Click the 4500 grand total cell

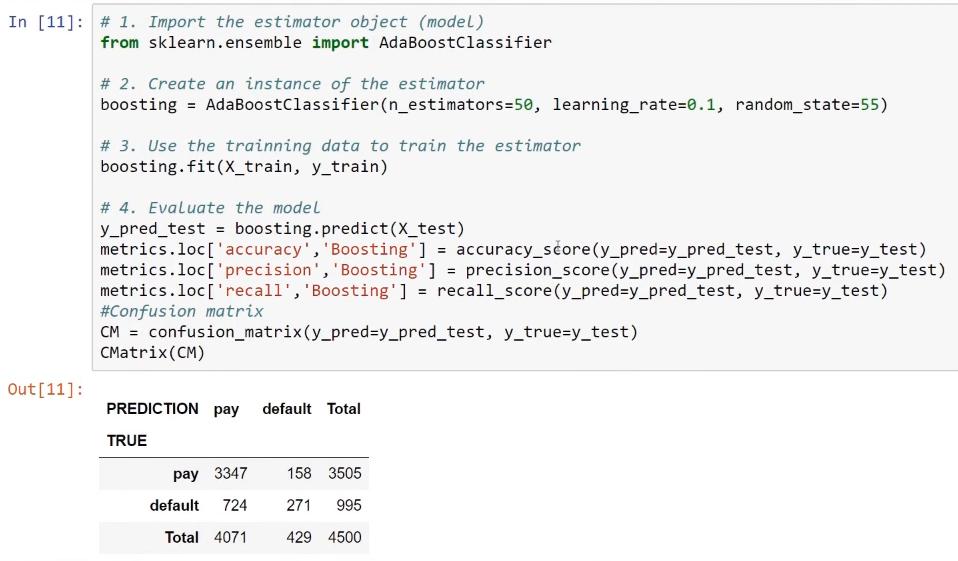pyautogui.click(x=345, y=537)
